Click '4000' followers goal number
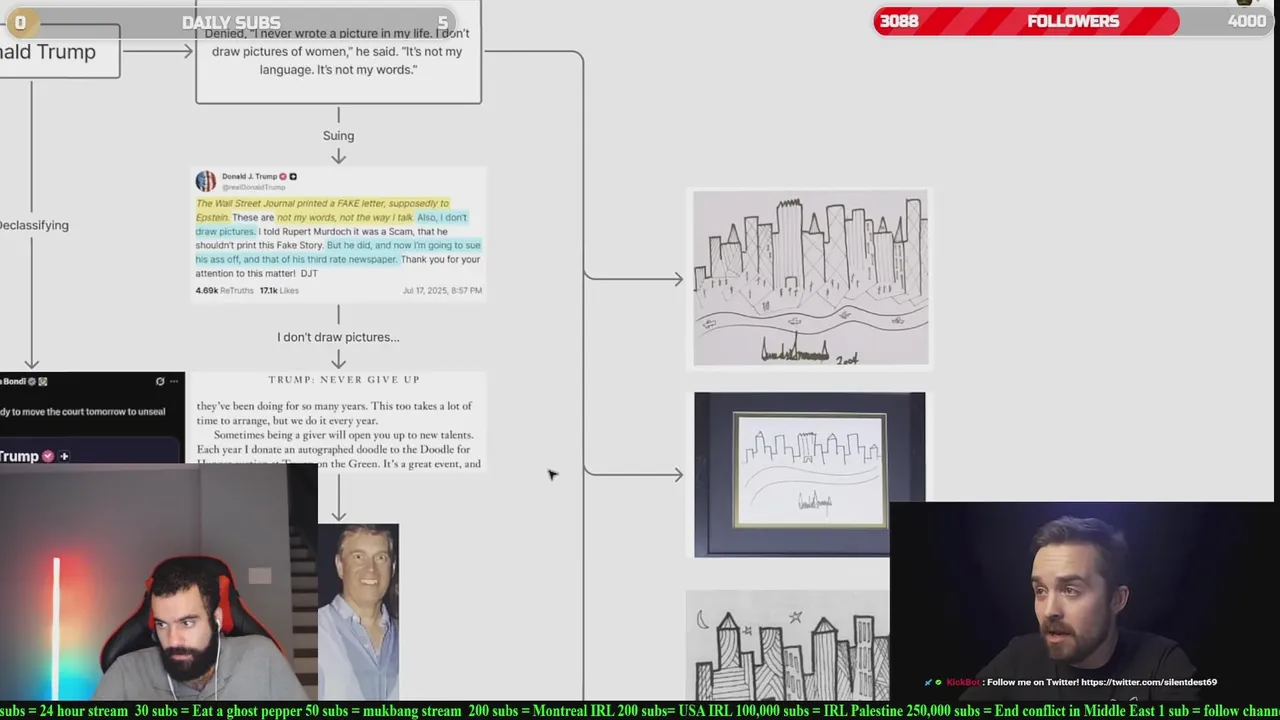Screen dimensions: 1280x720 [x=1246, y=21]
